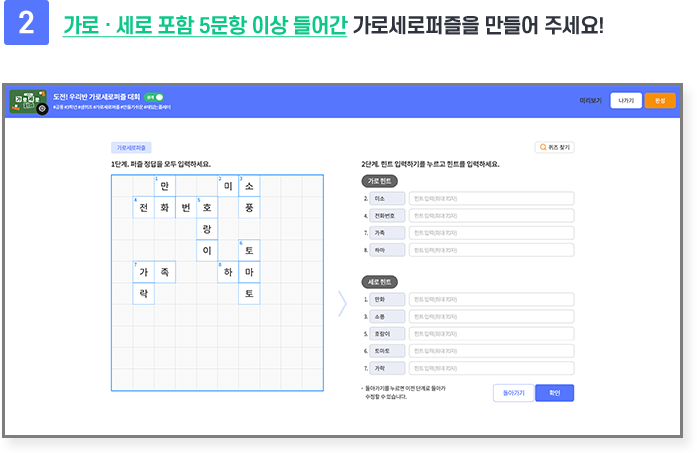Click the 전화번호 answer label

[x=387, y=216]
